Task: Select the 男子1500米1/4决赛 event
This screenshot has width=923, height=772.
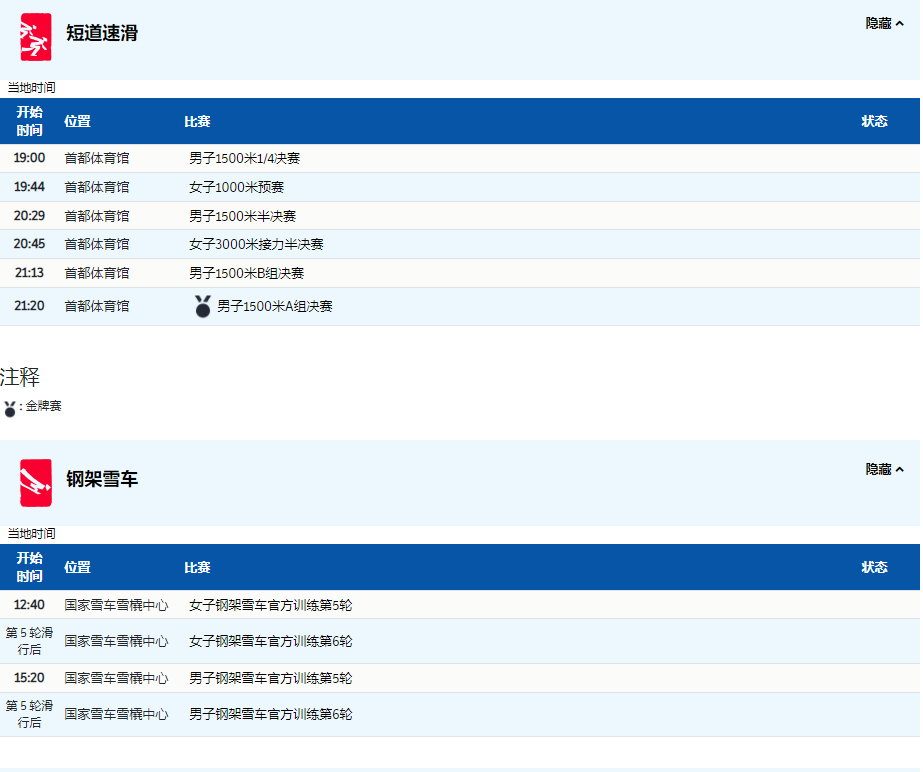Action: (x=244, y=158)
